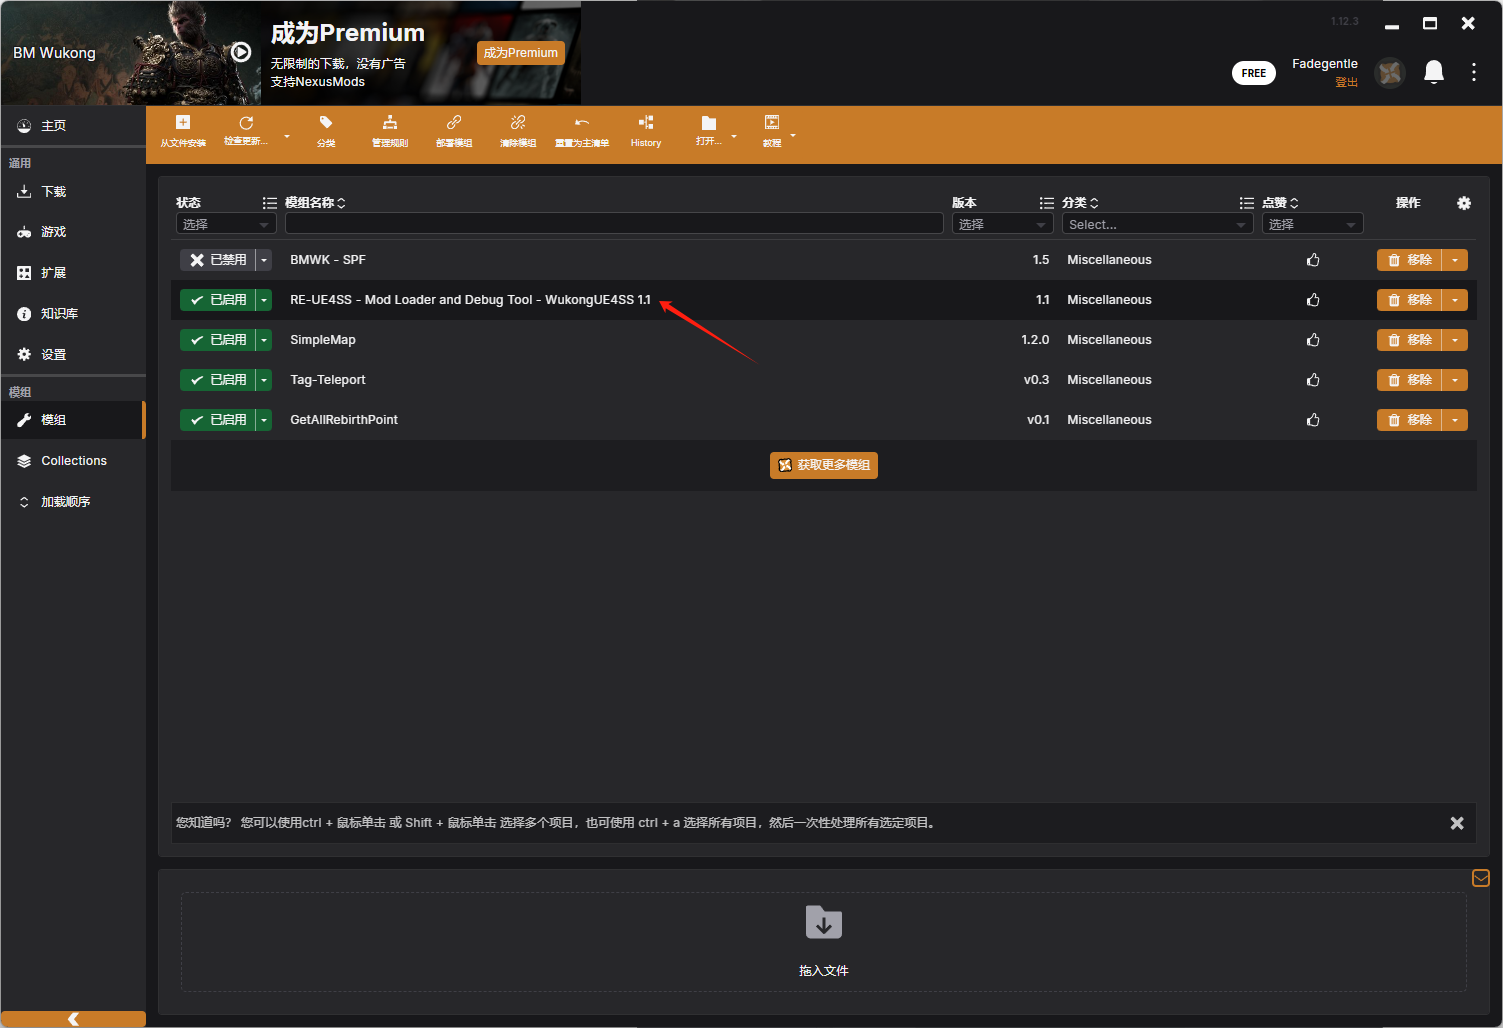
Task: Click the play icon on BM Wukong banner
Action: pos(241,52)
